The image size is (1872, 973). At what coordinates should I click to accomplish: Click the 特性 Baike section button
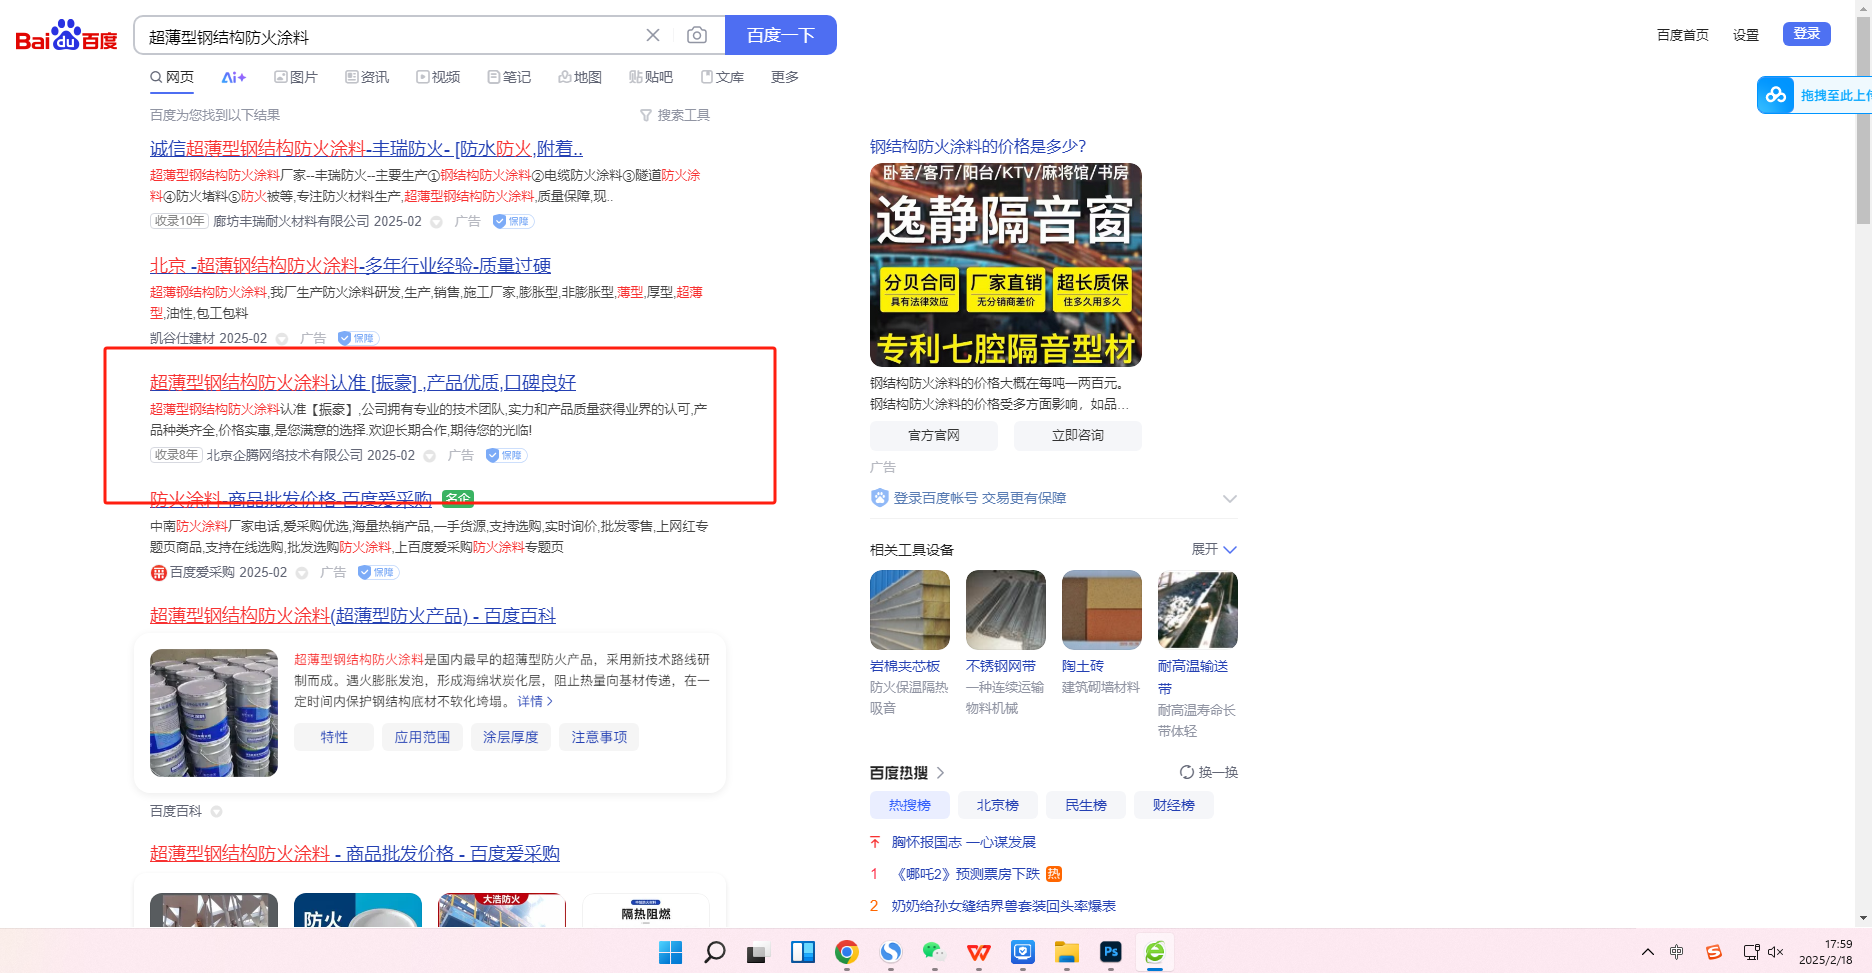[334, 737]
